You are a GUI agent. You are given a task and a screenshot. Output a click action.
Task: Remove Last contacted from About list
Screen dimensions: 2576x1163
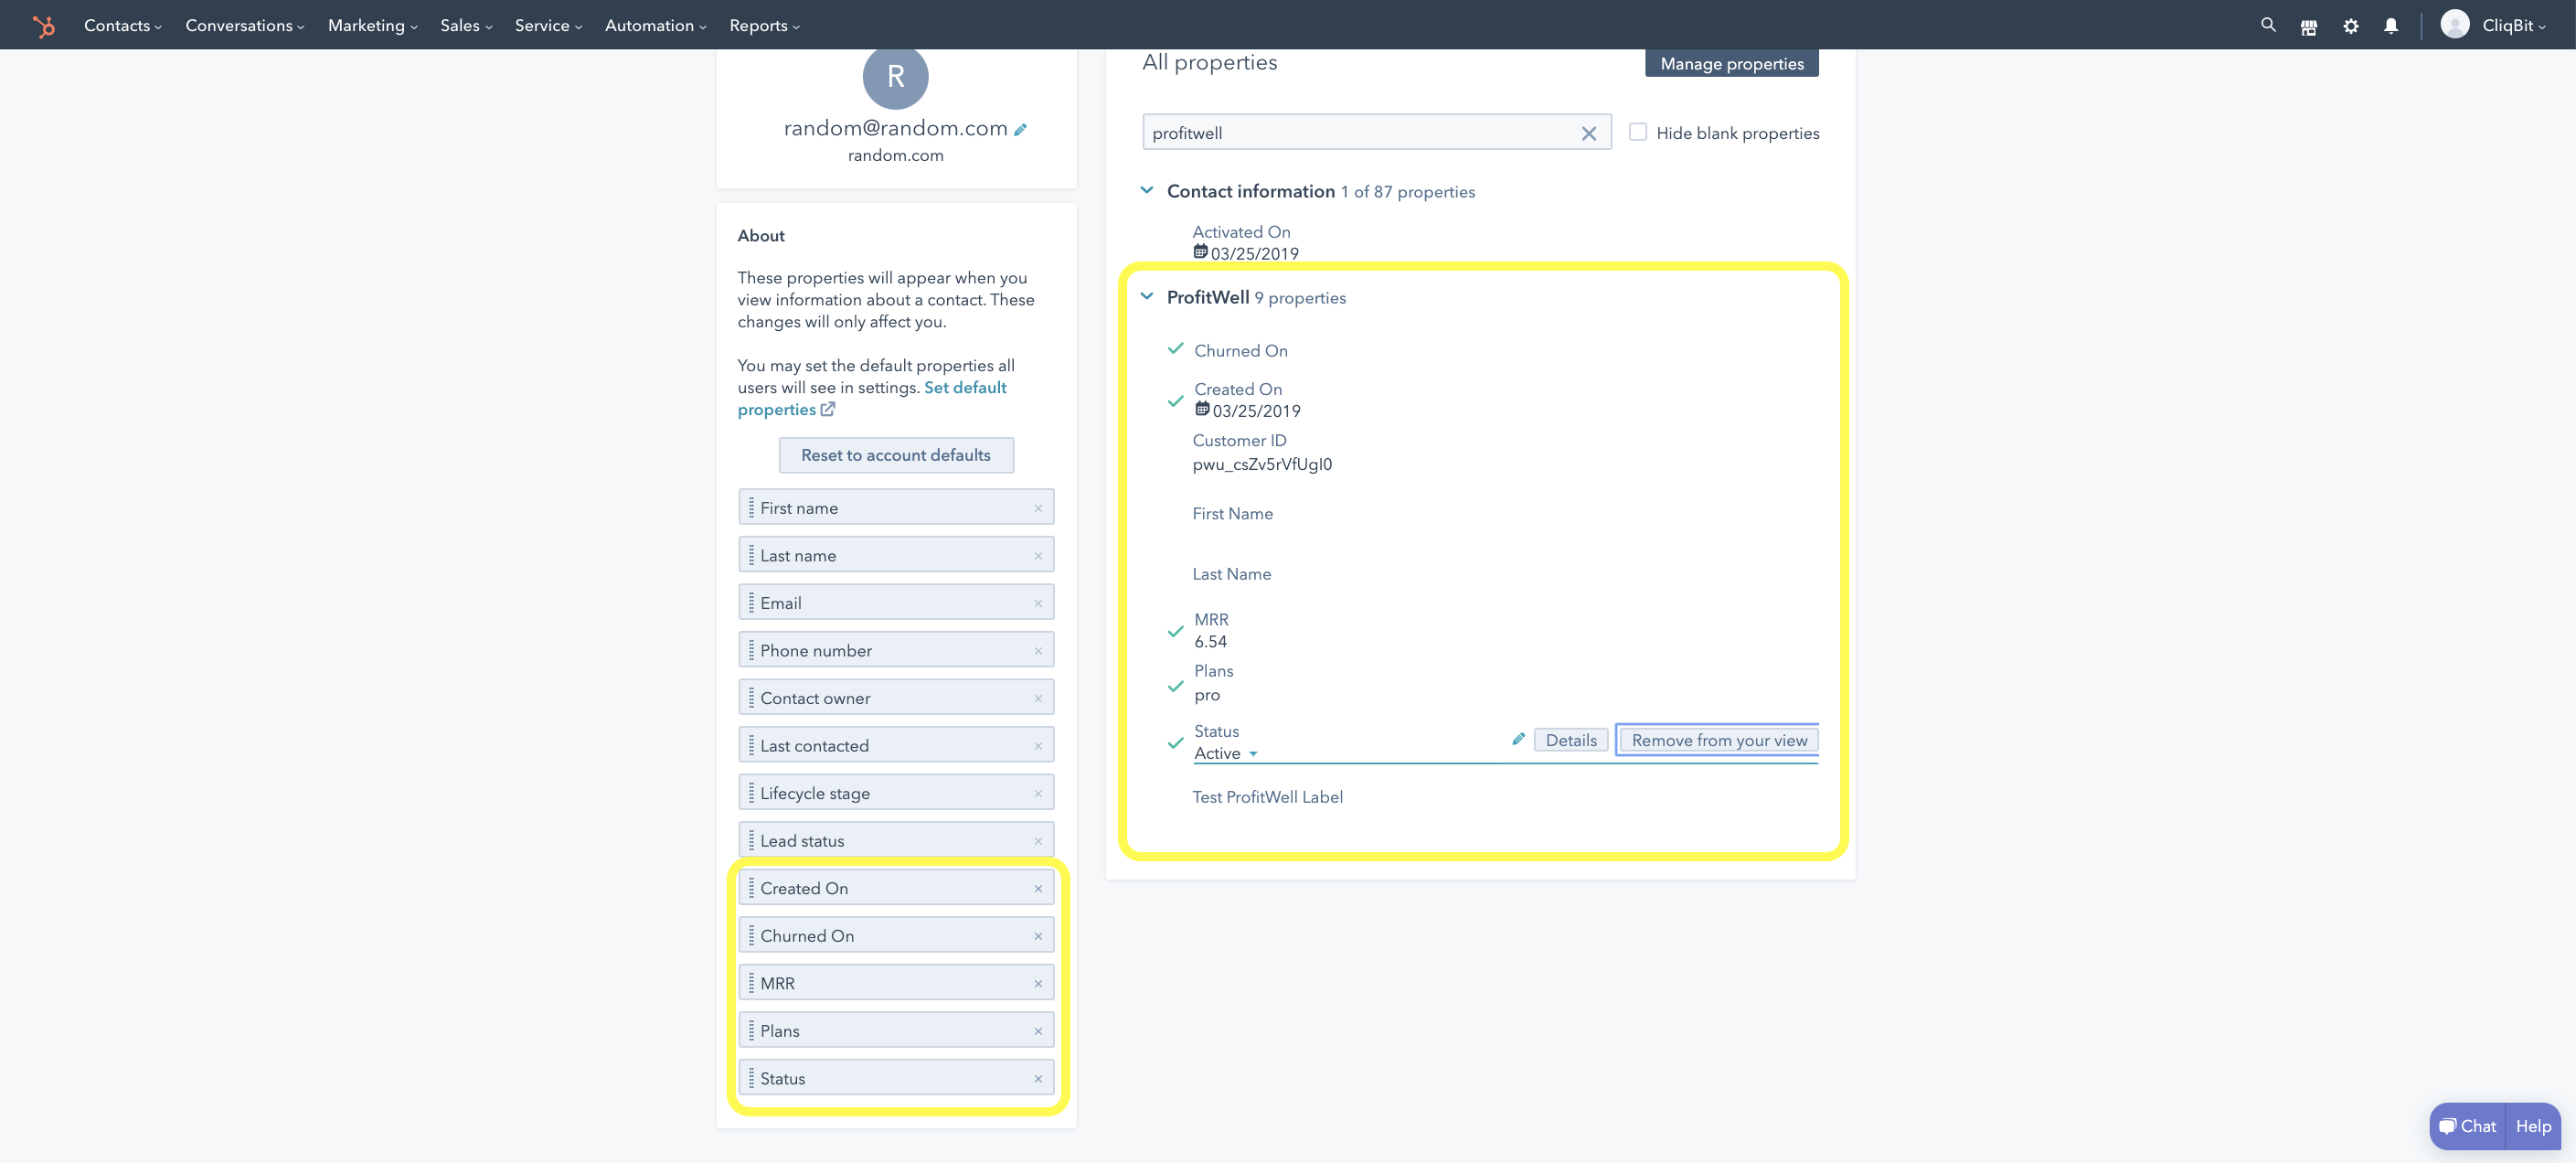(x=1038, y=745)
